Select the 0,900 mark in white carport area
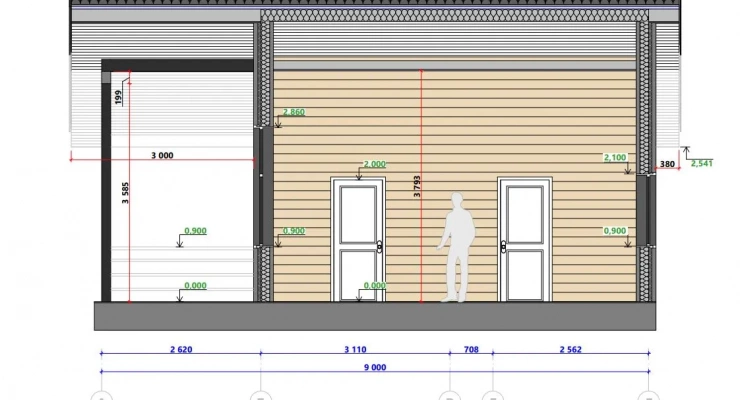740x400 pixels. tap(195, 231)
